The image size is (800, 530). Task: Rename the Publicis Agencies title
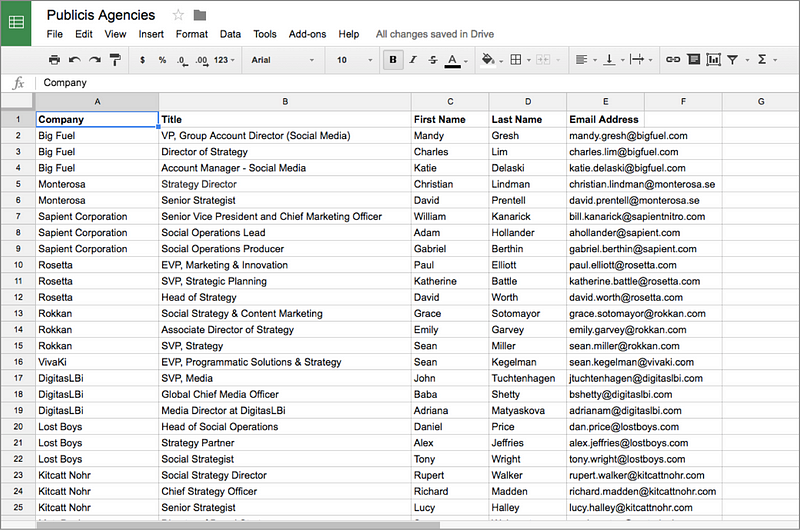click(101, 15)
